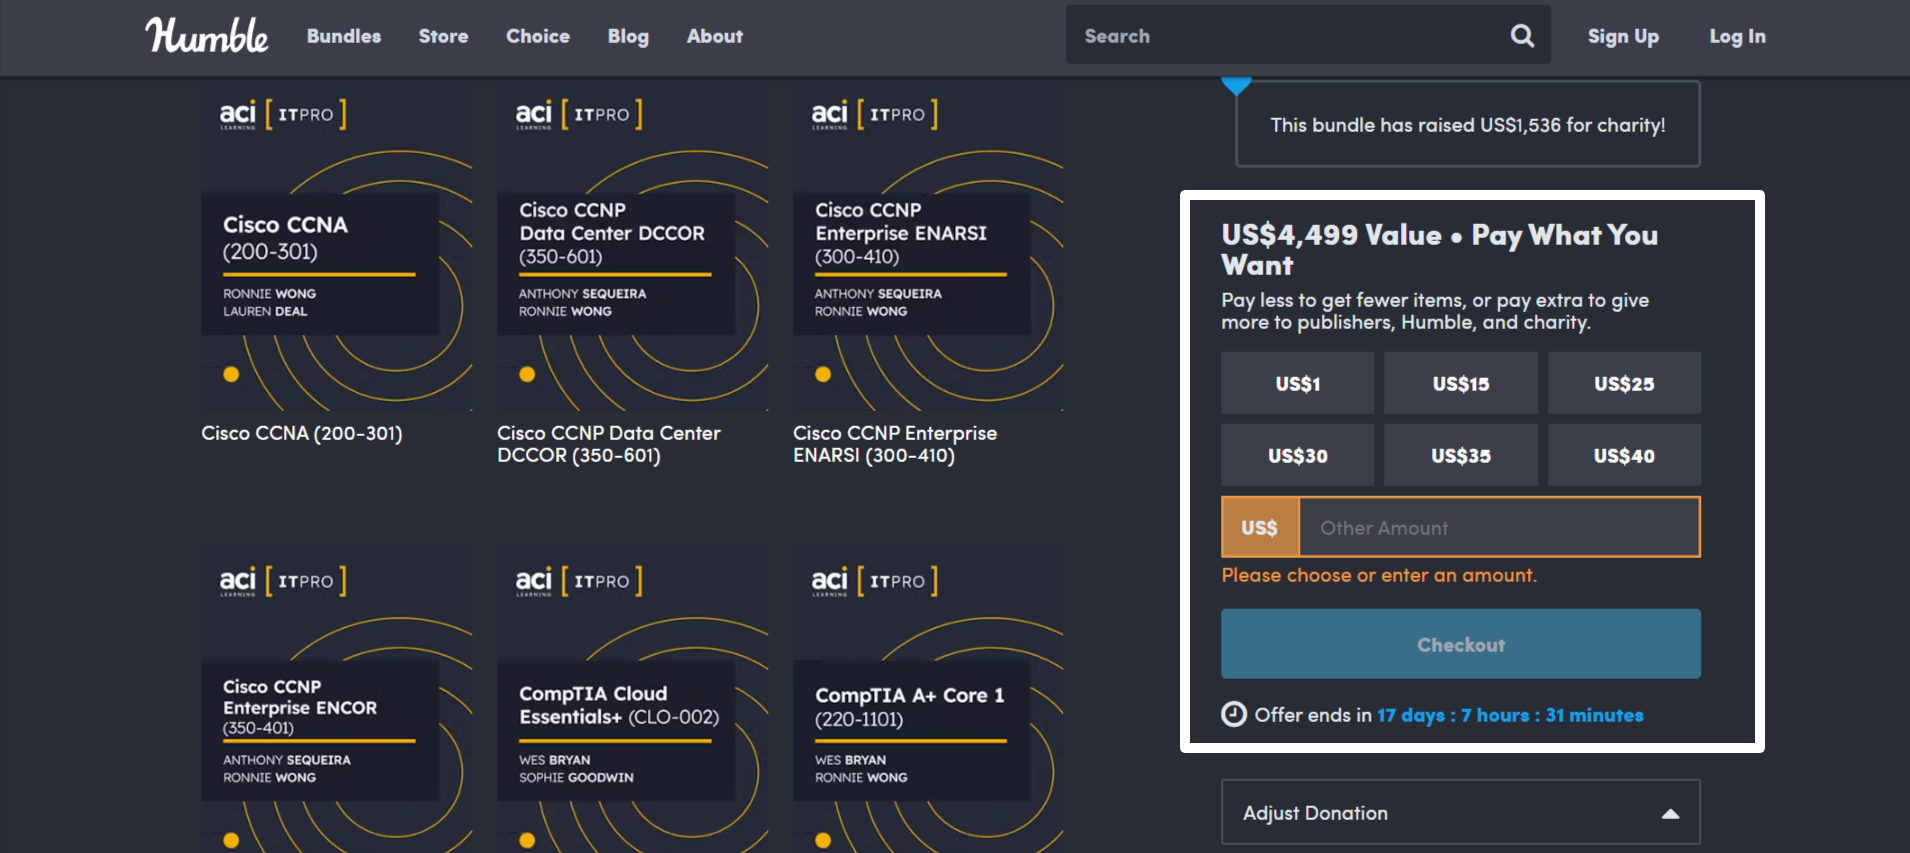Click the Sign Up link

point(1622,36)
